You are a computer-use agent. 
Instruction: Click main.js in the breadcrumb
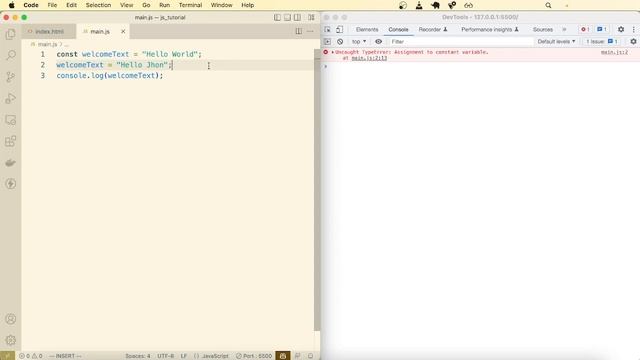pyautogui.click(x=47, y=44)
